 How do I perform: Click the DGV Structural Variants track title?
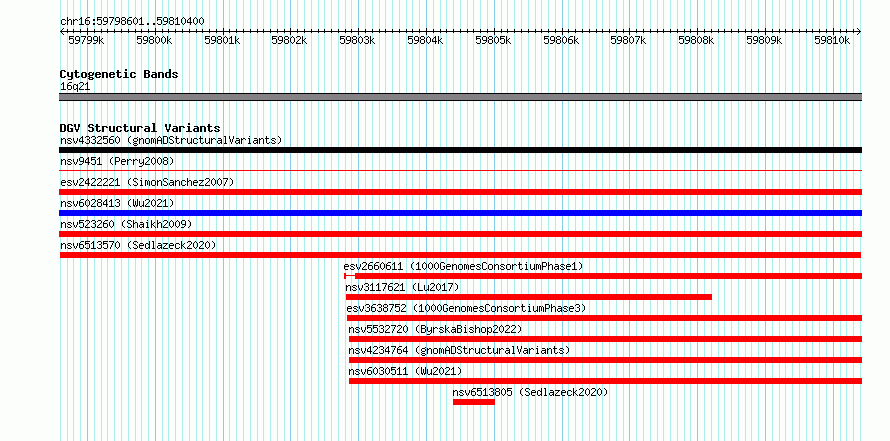(x=140, y=128)
